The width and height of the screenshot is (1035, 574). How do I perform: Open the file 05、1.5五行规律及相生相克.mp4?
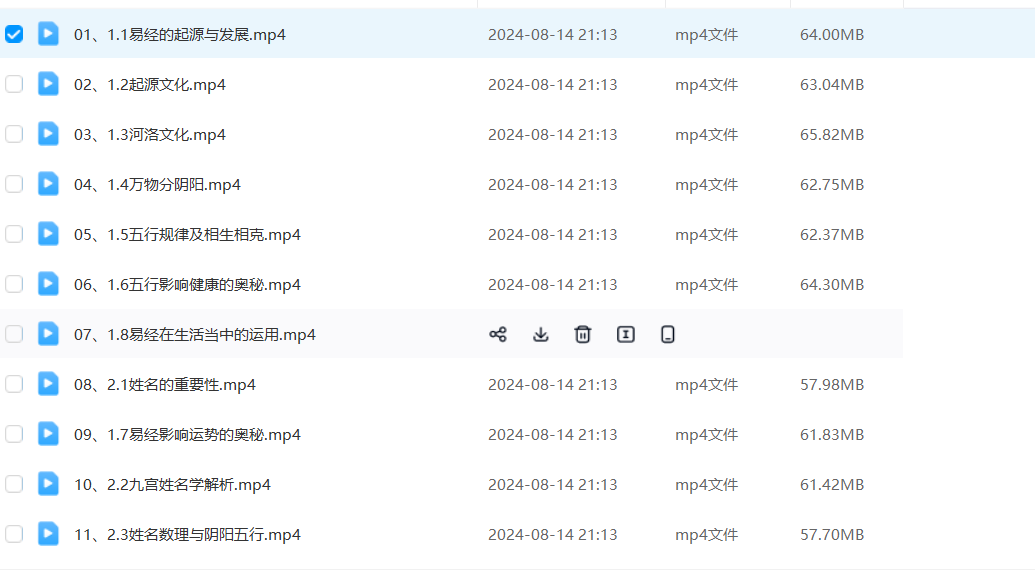[x=187, y=235]
